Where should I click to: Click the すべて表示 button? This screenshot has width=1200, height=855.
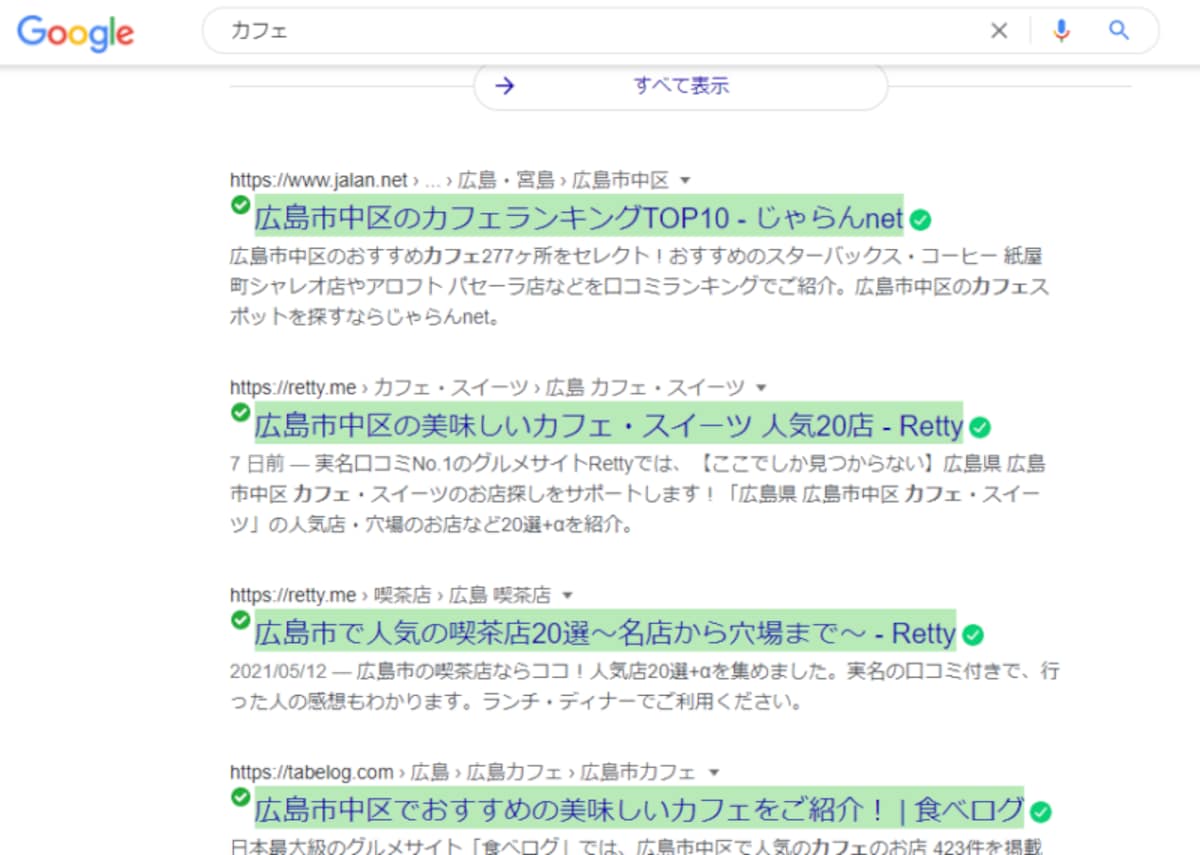coord(681,86)
